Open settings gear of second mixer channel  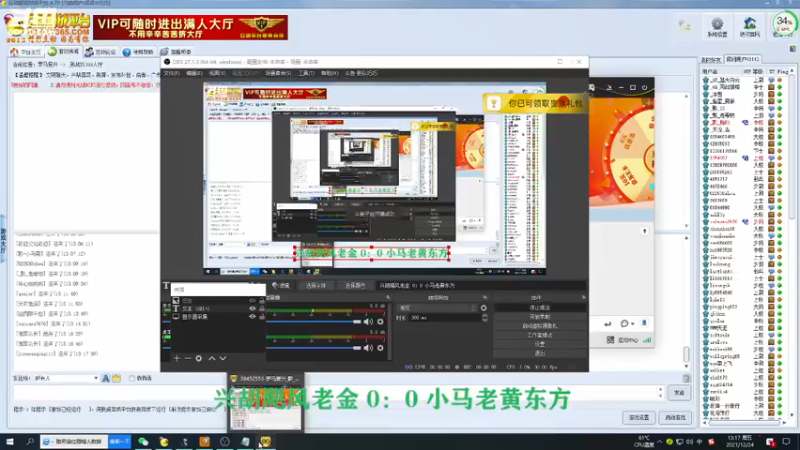[380, 348]
